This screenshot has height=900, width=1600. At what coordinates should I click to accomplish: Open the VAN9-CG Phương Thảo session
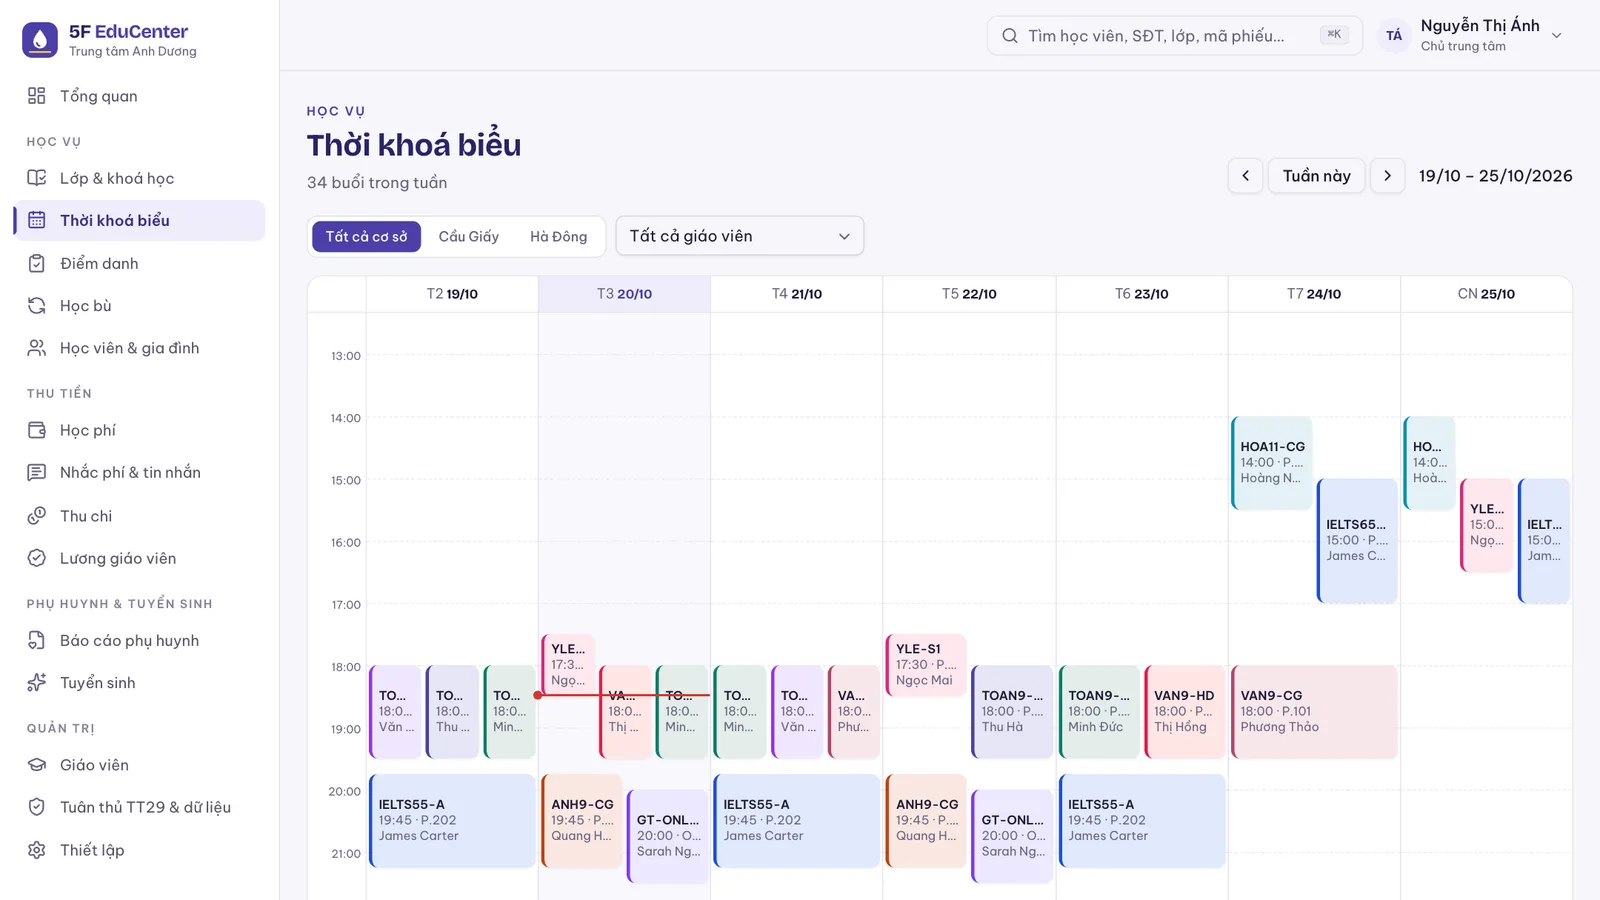click(x=1314, y=711)
